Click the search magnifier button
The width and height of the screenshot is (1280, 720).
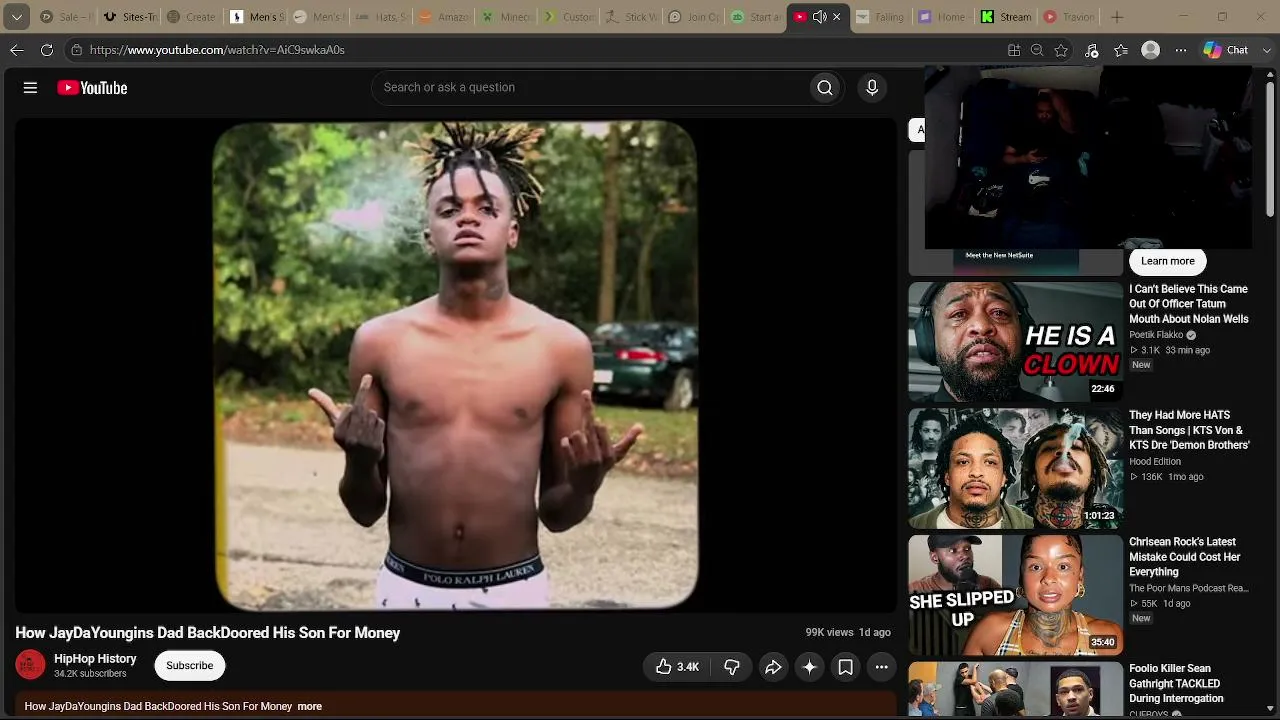(x=825, y=88)
